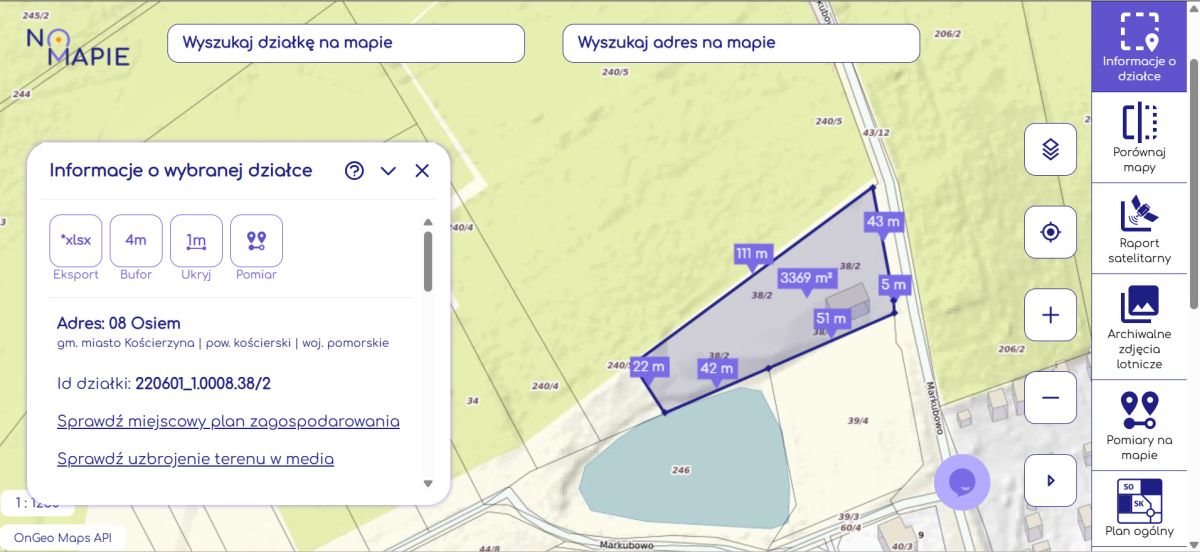Image resolution: width=1200 pixels, height=552 pixels.
Task: Click the Ukryj 1m measurements button
Action: [x=196, y=240]
